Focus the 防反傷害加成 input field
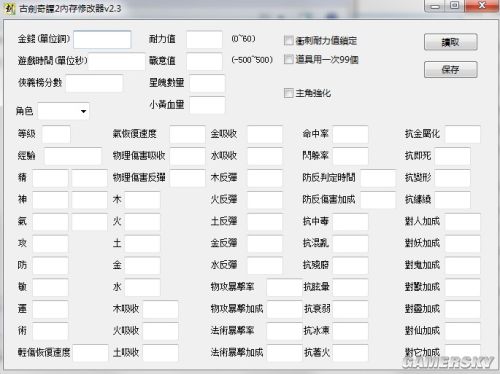The height and width of the screenshot is (374, 500). [378, 200]
